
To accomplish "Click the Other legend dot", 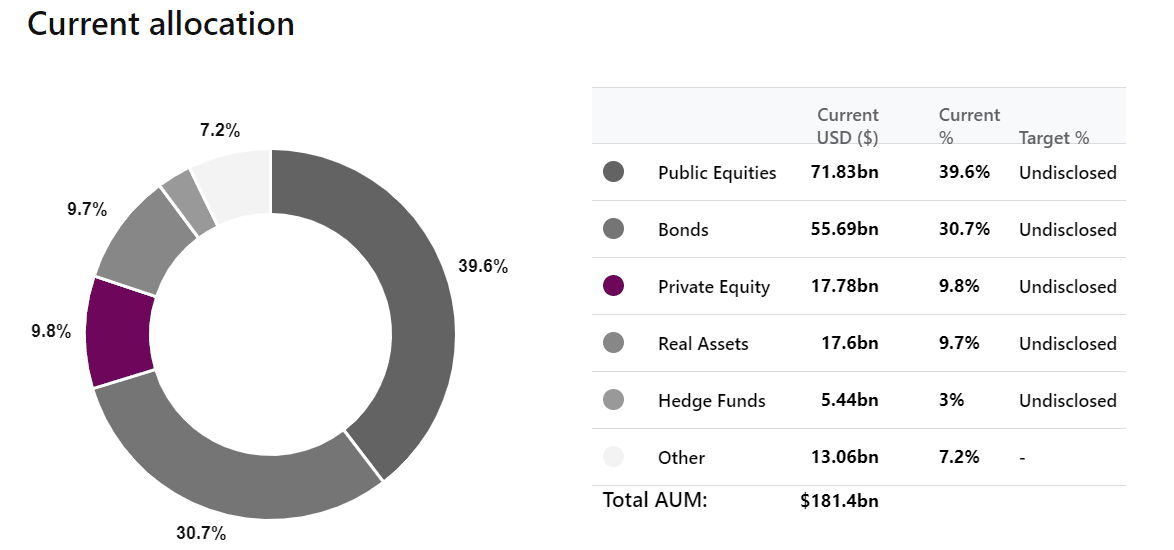I will click(613, 457).
